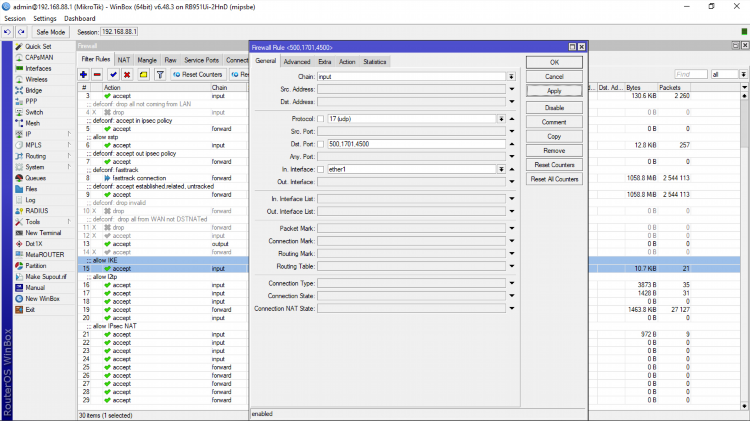Image resolution: width=750 pixels, height=421 pixels.
Task: Expand the Connection State field
Action: tap(512, 296)
